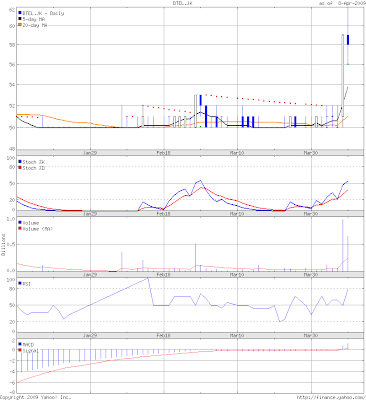Click the Mar10 date label under RSI chart
The image size is (366, 400).
237,335
